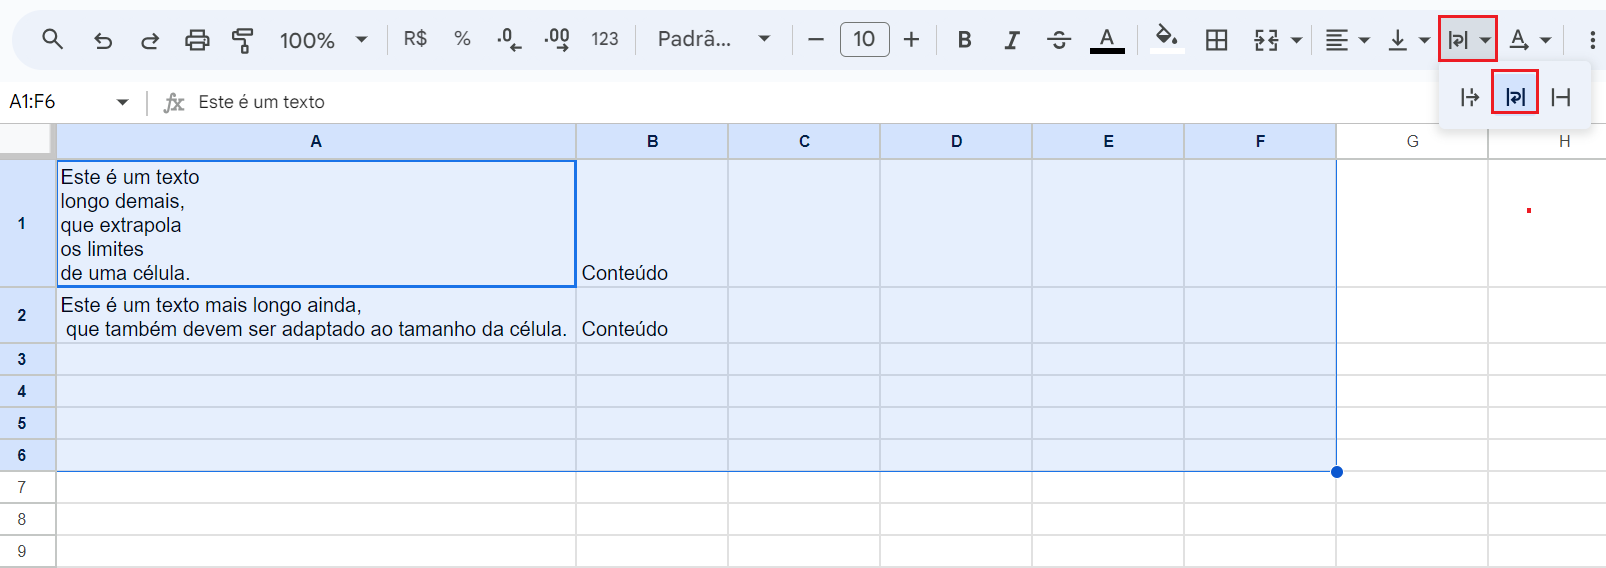Toggle italic formatting
This screenshot has width=1606, height=568.
(x=1011, y=40)
